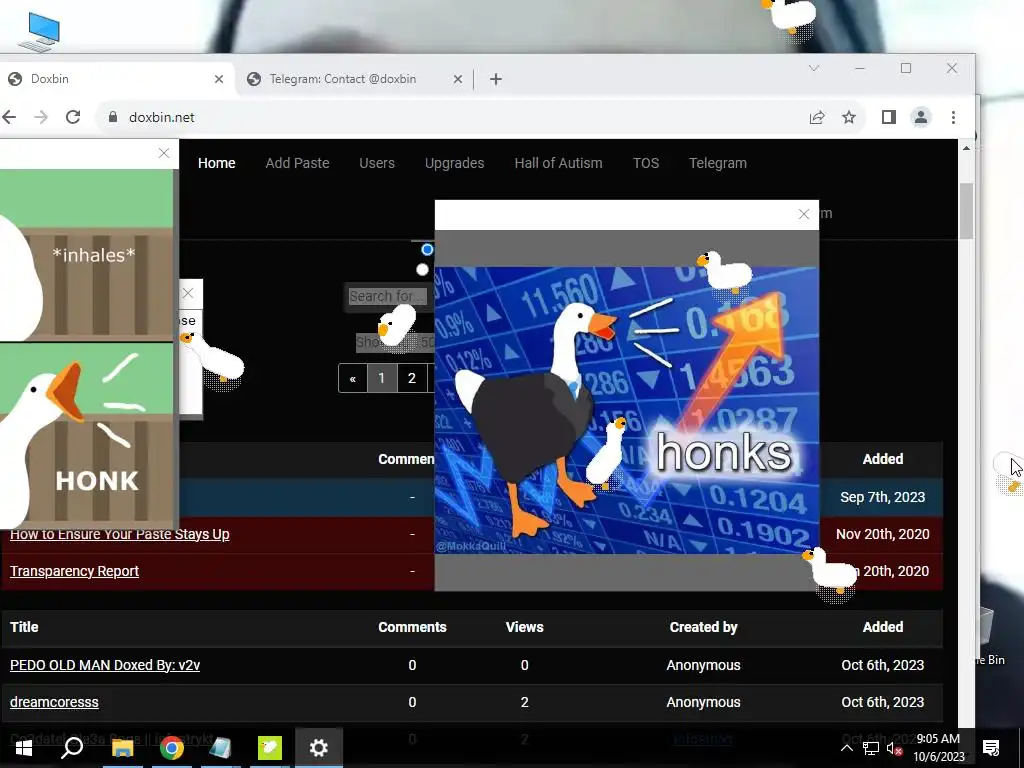This screenshot has width=1024, height=768.
Task: Click the Nov 20th, 2020 date cell
Action: pyautogui.click(x=882, y=534)
